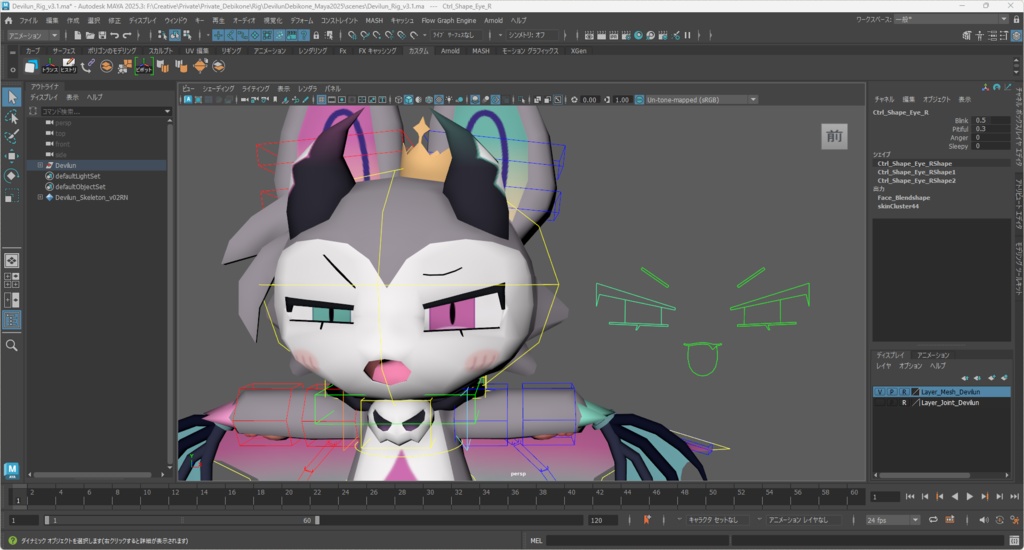Open the search magnifier in left sidebar
1024x550 pixels.
[x=12, y=346]
